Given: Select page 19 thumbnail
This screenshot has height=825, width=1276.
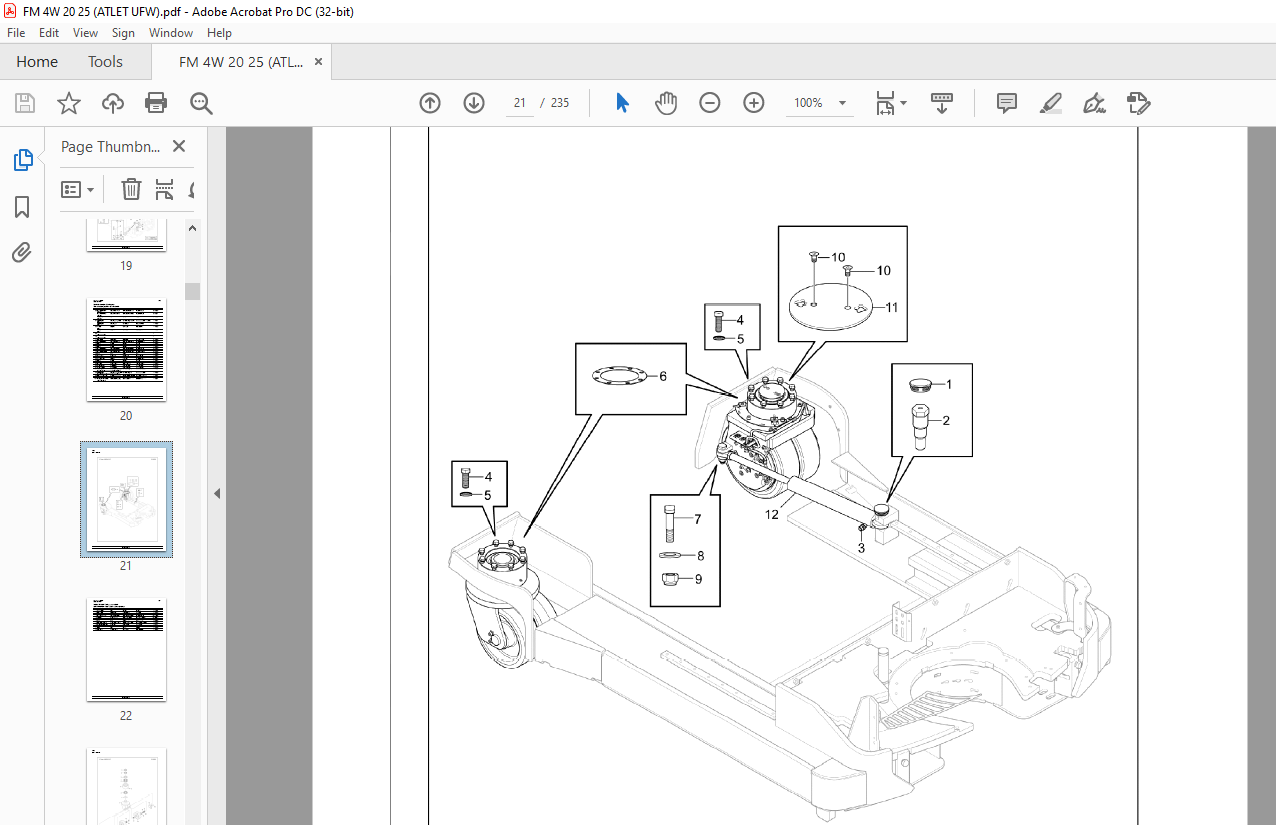Looking at the screenshot, I should (x=126, y=234).
